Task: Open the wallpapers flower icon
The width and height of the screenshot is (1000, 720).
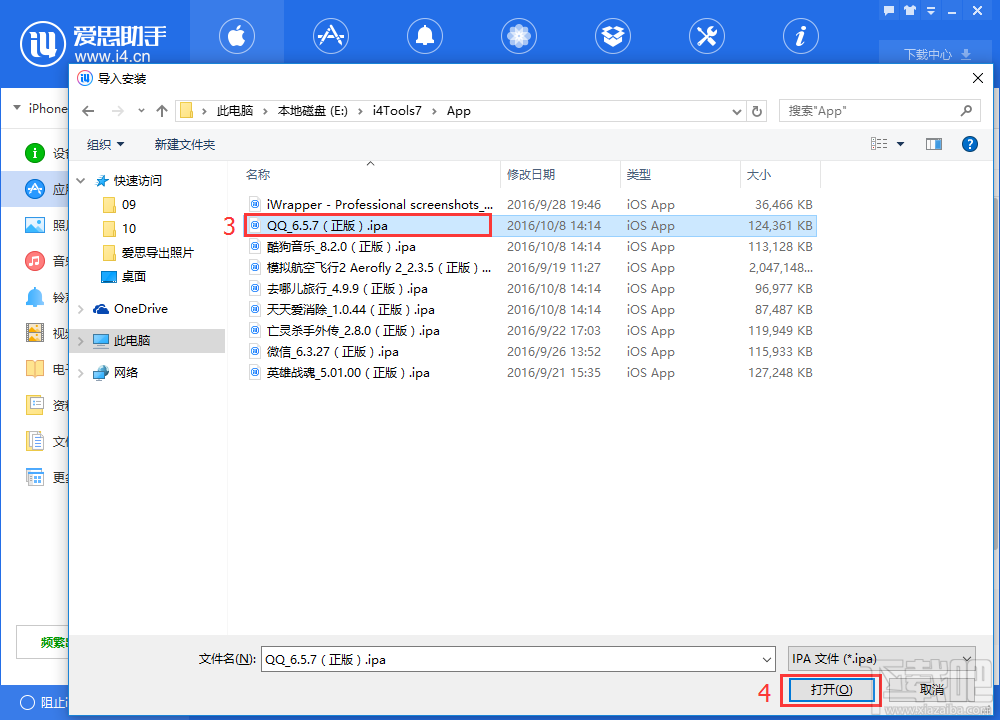Action: 518,36
